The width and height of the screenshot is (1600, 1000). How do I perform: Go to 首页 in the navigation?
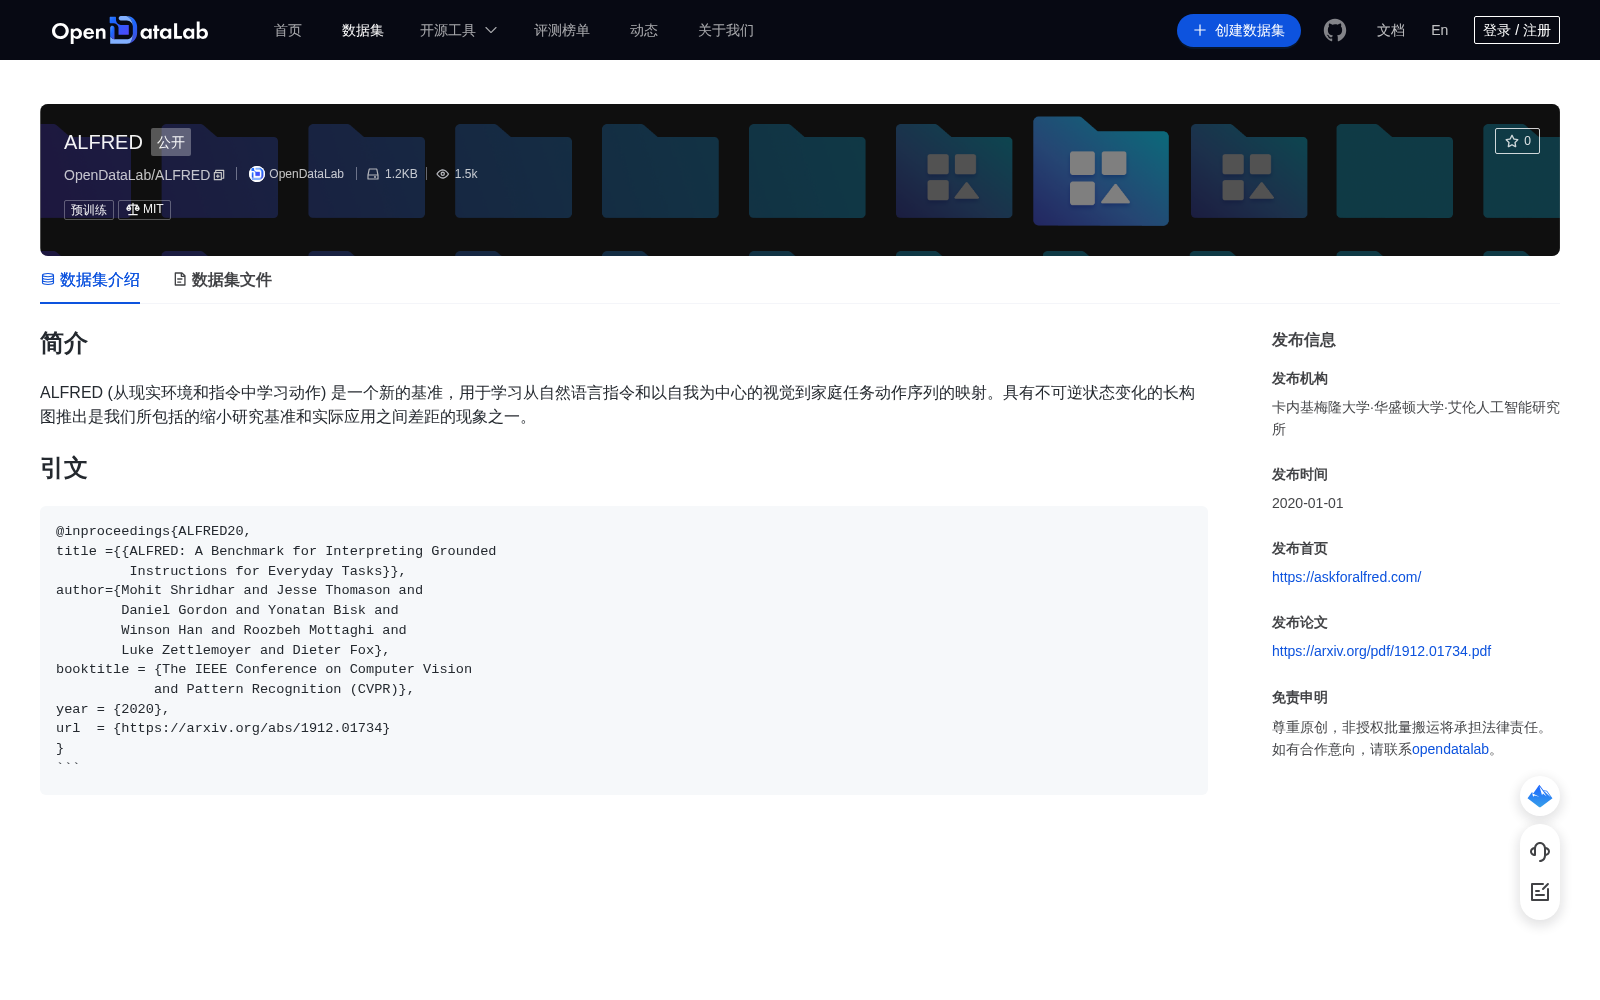[288, 30]
